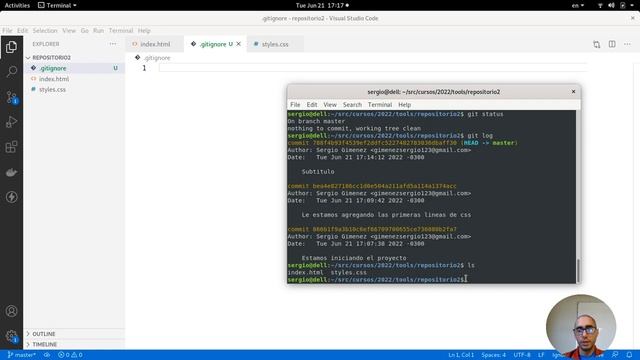Switch to the index.html tab
The width and height of the screenshot is (640, 360).
(154, 44)
